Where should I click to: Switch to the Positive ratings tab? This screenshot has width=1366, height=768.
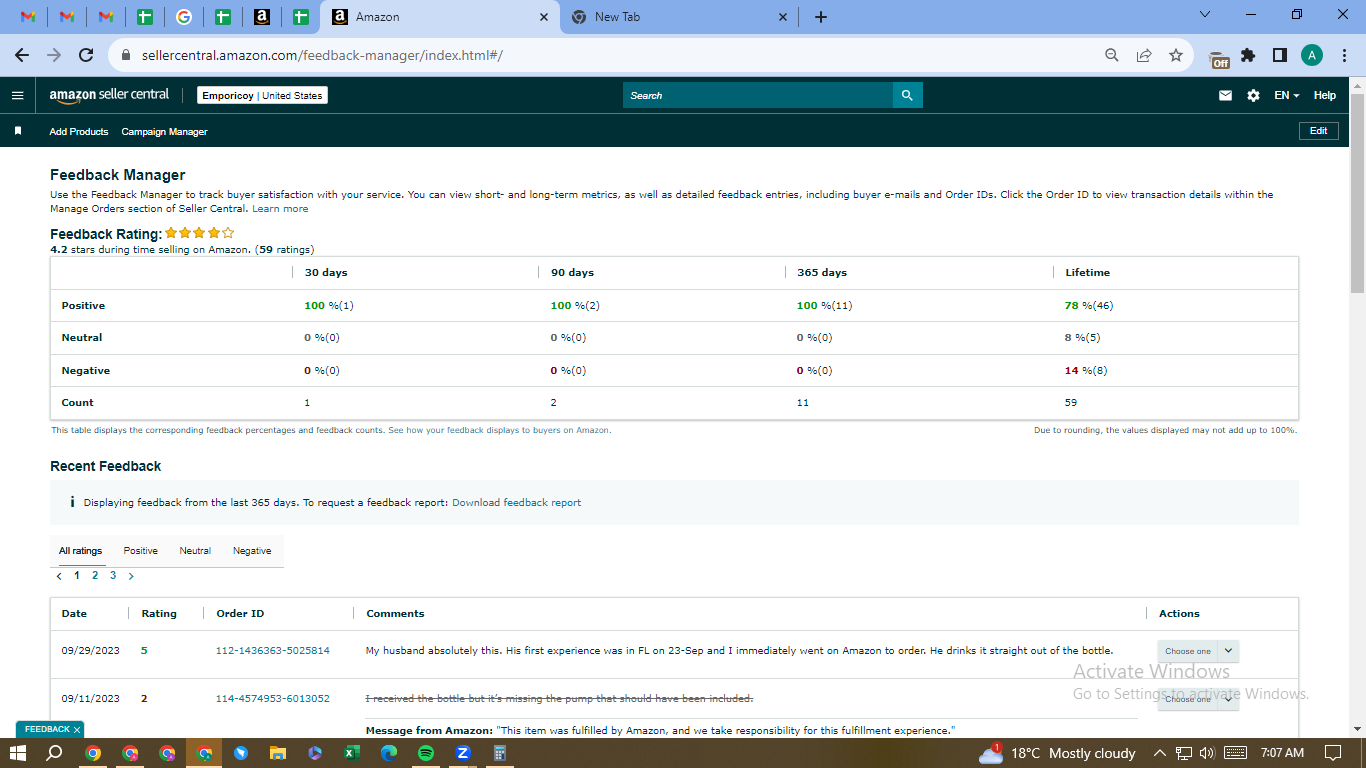tap(141, 551)
